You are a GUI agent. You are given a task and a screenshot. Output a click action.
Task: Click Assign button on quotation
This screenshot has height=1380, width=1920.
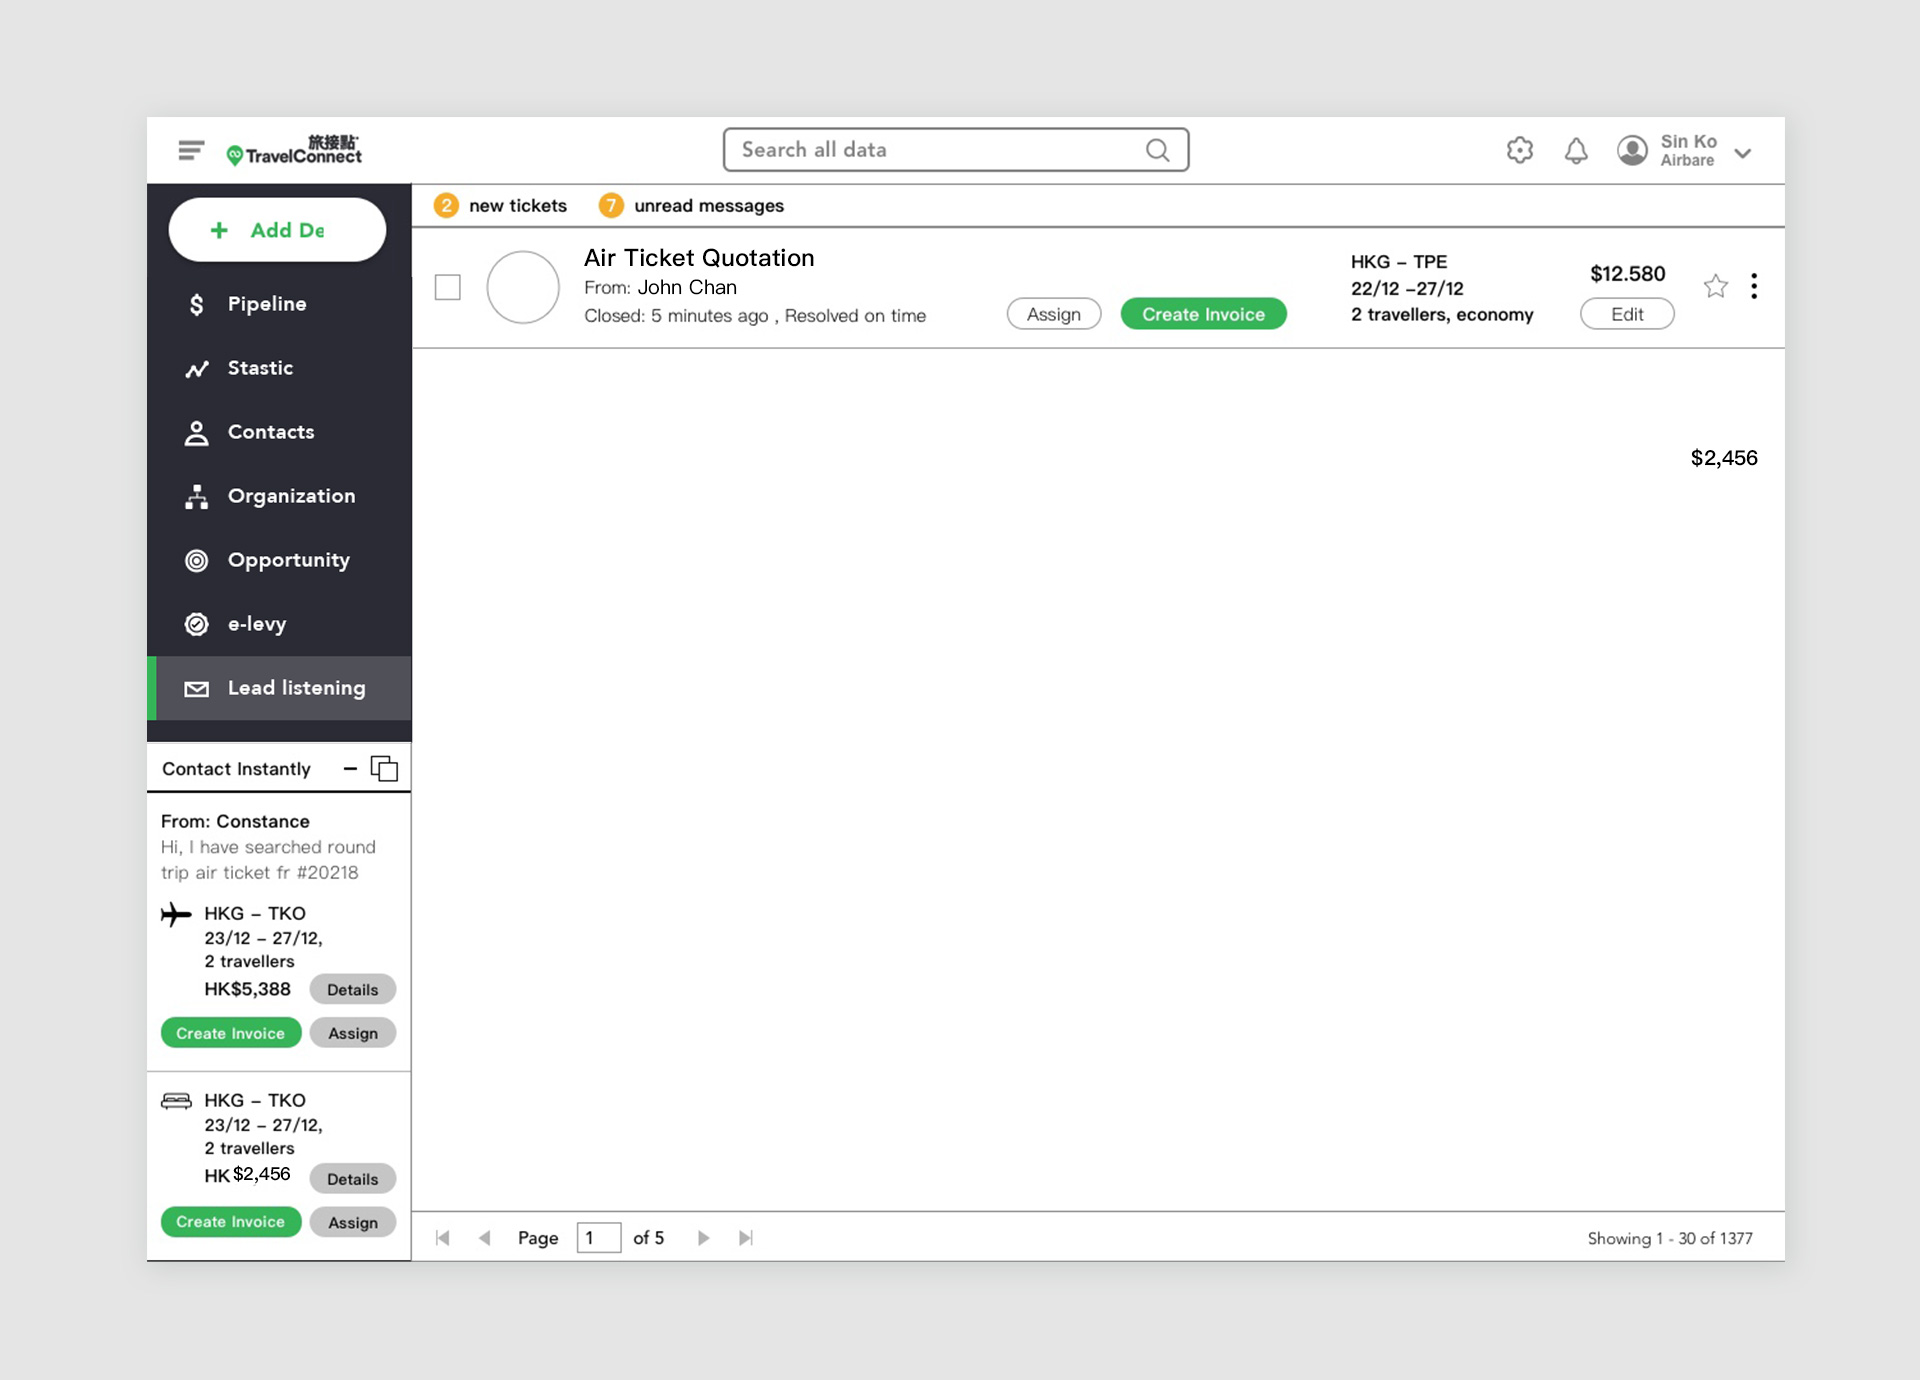coord(1051,313)
